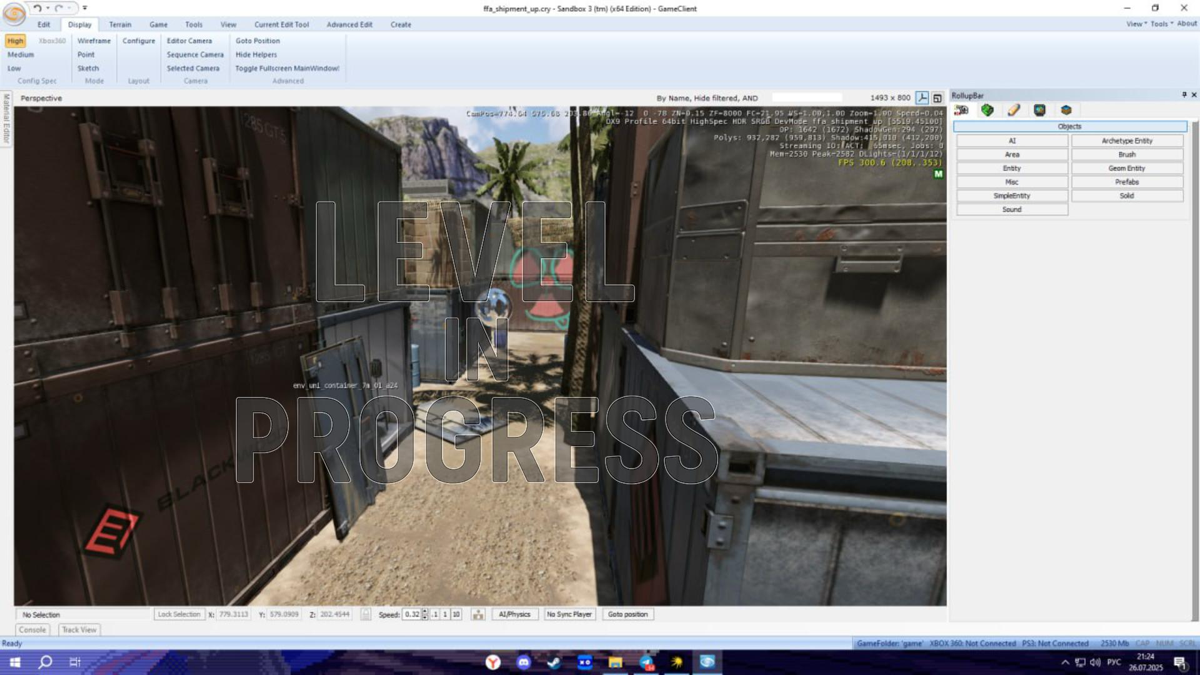Select the Modeling pencil rollup tab icon
1200x675 pixels.
1014,110
